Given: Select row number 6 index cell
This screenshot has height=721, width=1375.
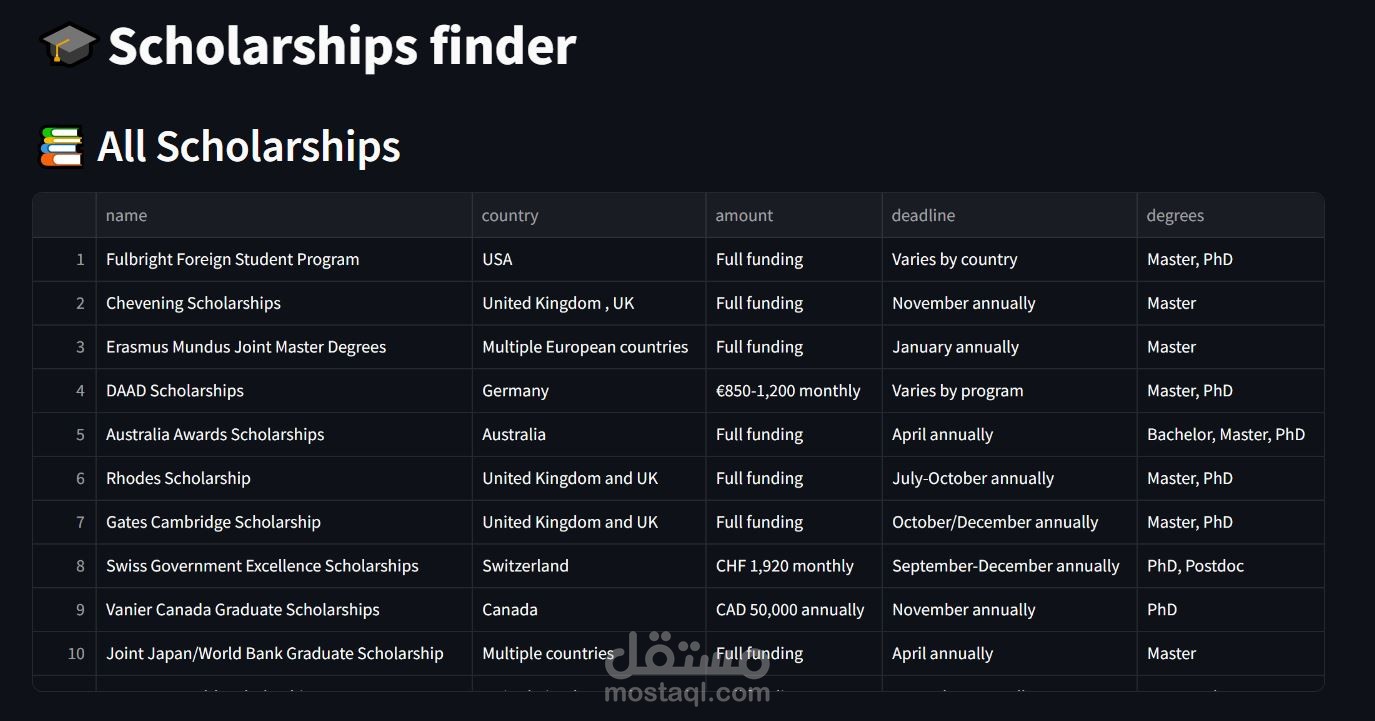Looking at the screenshot, I should [64, 479].
